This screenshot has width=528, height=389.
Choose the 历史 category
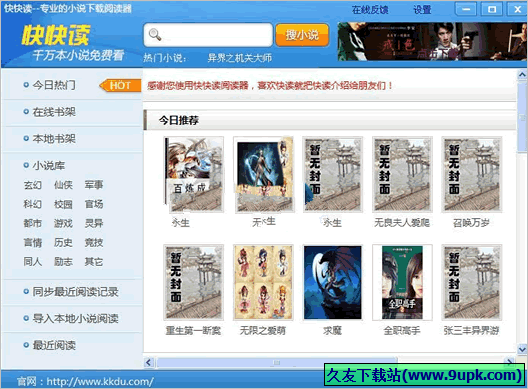tap(63, 242)
